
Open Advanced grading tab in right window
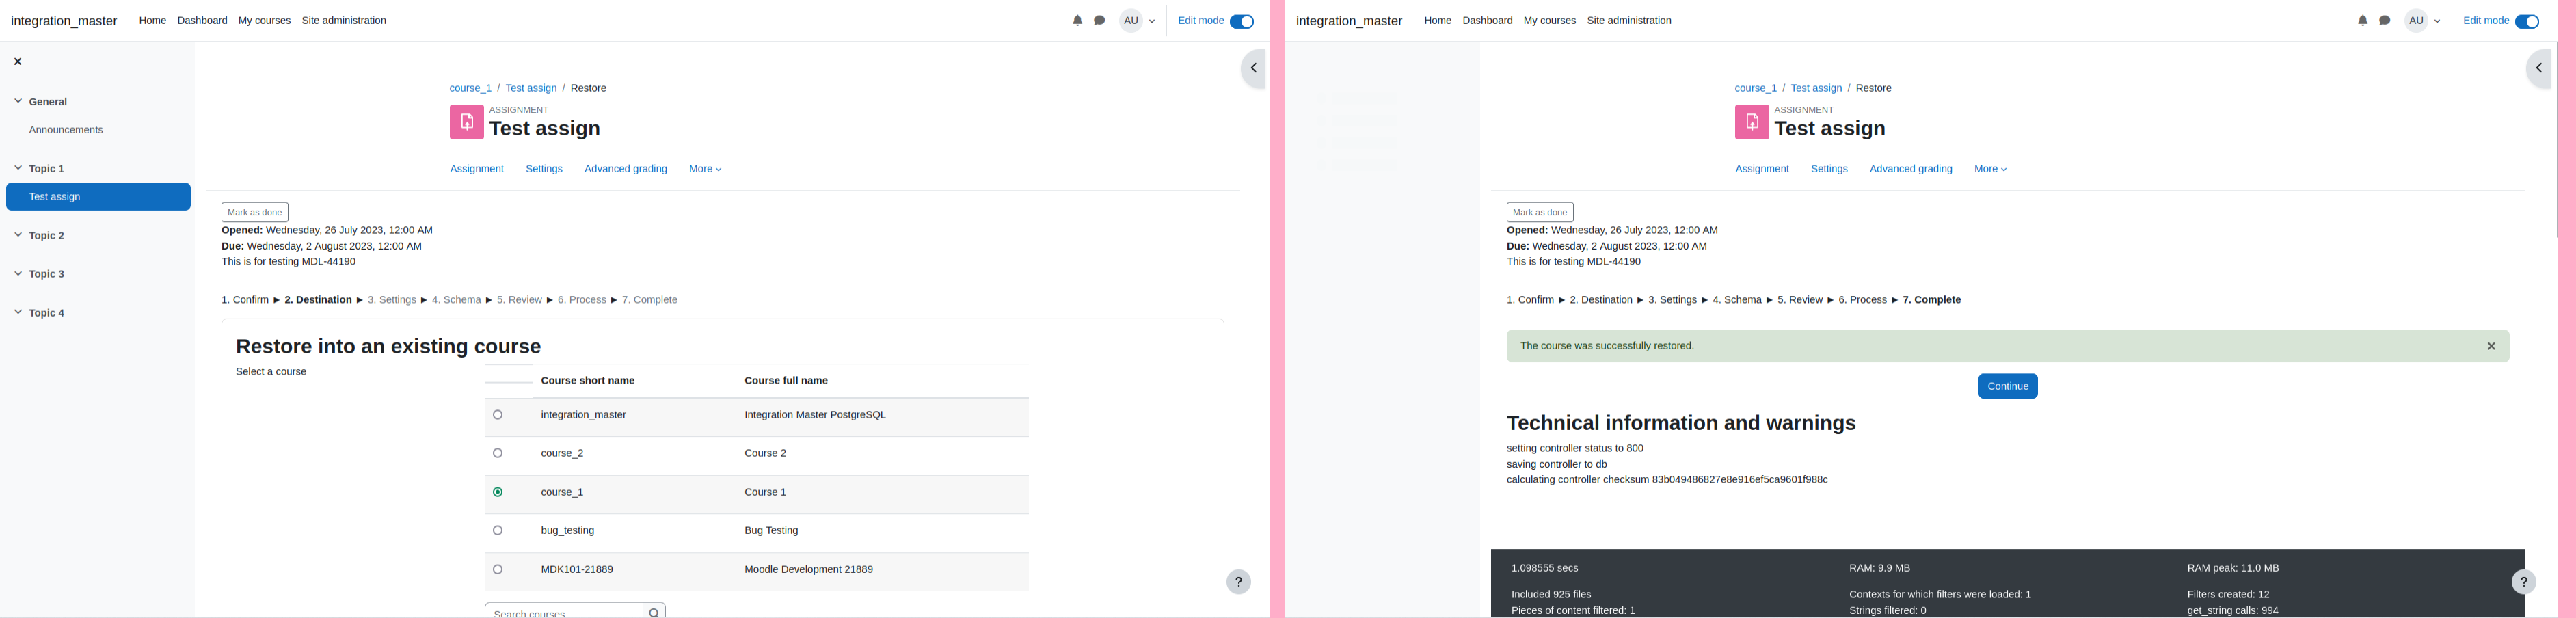pos(1911,169)
